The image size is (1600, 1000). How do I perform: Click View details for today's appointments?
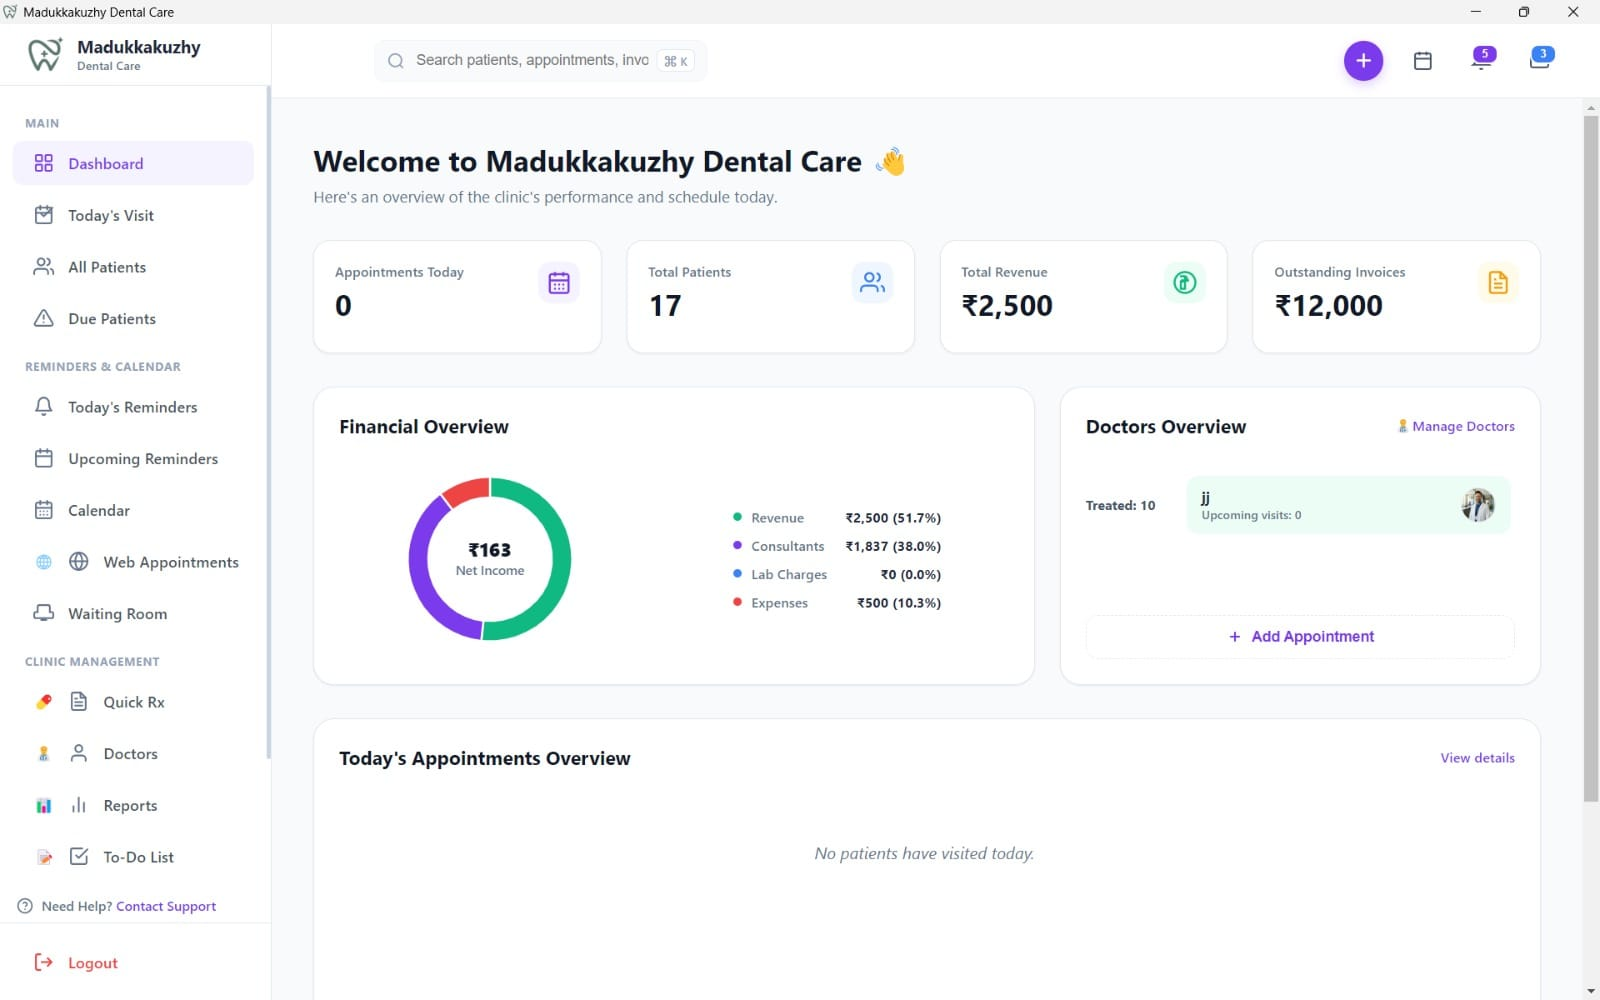coord(1477,758)
